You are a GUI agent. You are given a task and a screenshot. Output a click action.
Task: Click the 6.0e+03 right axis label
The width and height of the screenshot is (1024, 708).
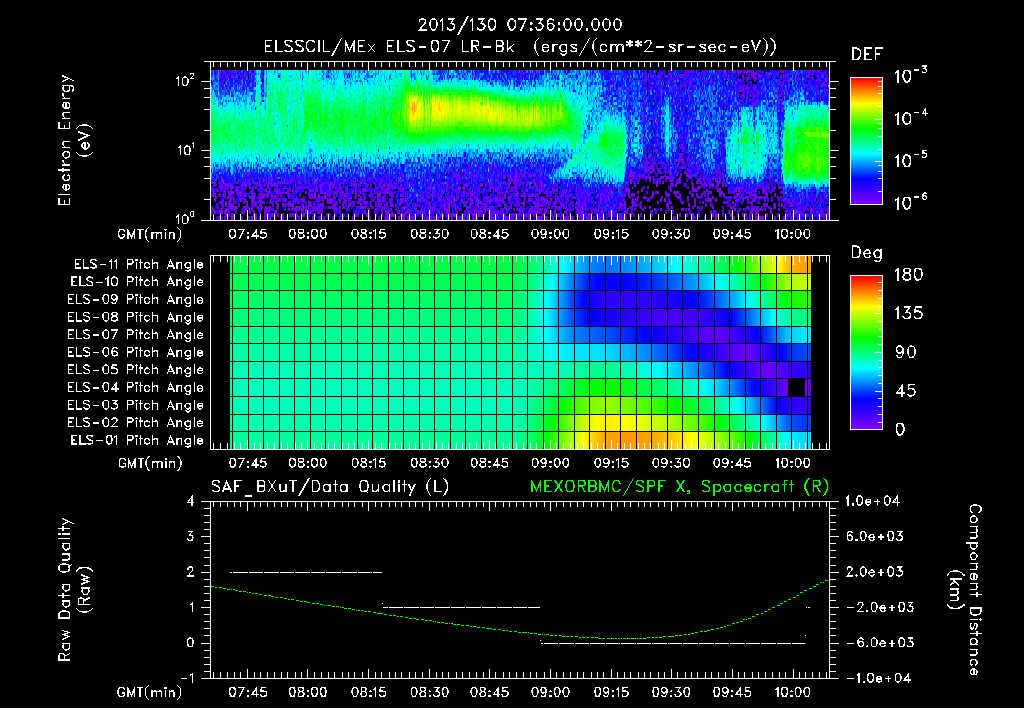(874, 536)
